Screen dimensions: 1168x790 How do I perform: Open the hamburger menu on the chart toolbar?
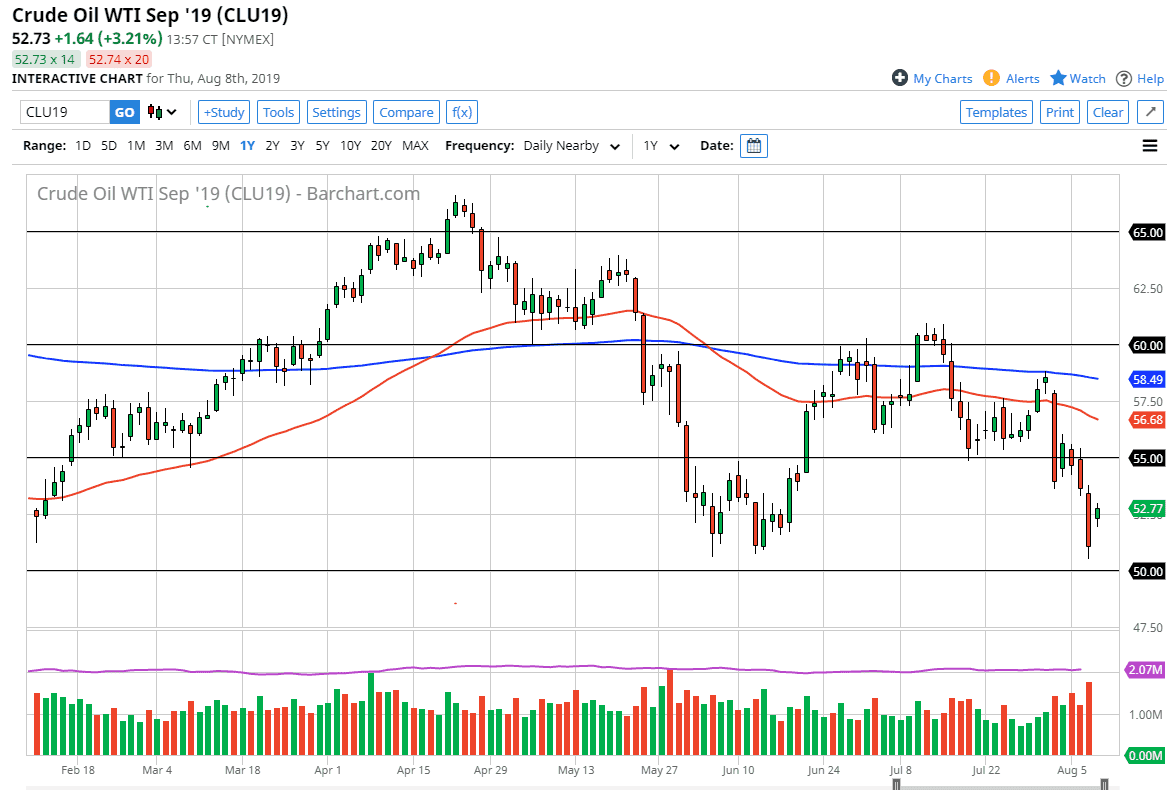coord(1150,145)
